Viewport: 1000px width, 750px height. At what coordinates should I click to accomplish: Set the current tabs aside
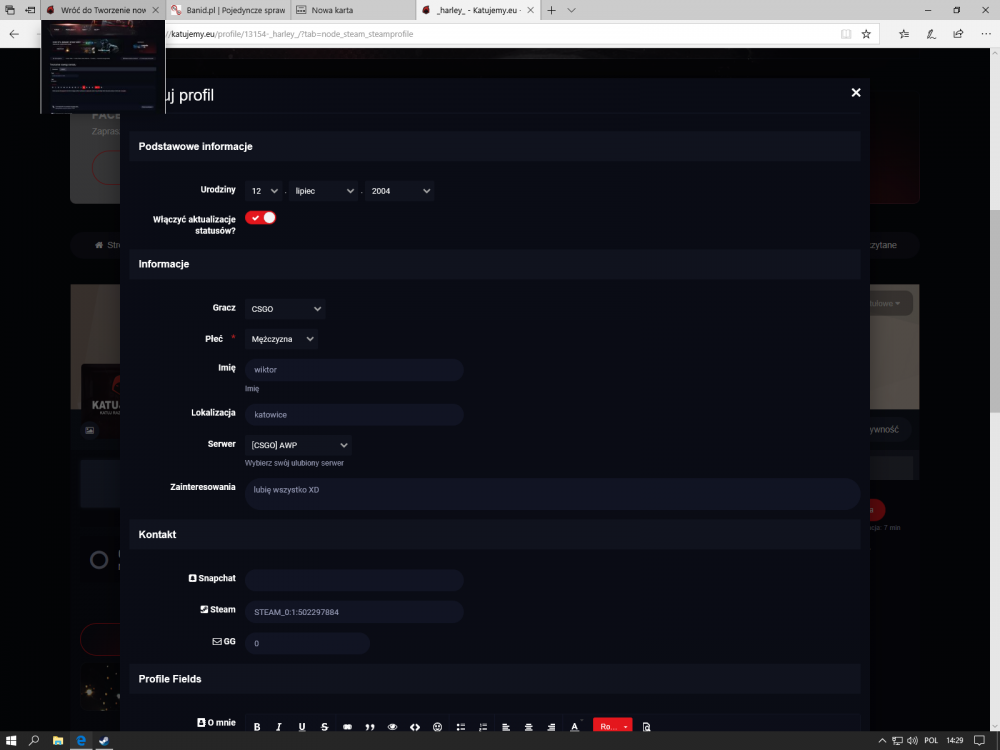tap(30, 10)
